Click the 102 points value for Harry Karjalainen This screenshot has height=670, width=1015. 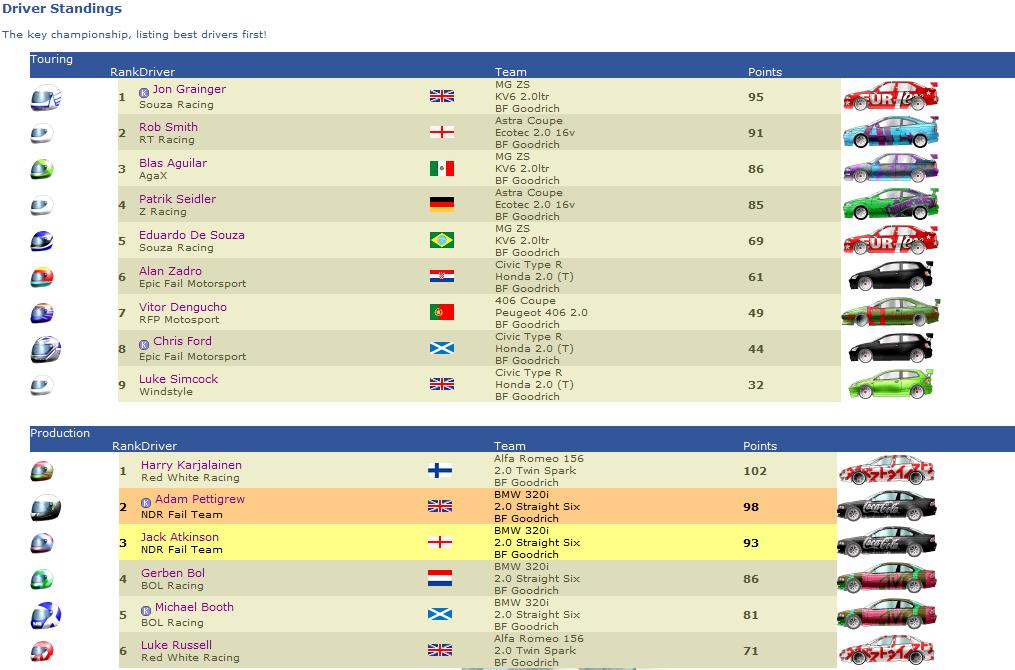[755, 471]
